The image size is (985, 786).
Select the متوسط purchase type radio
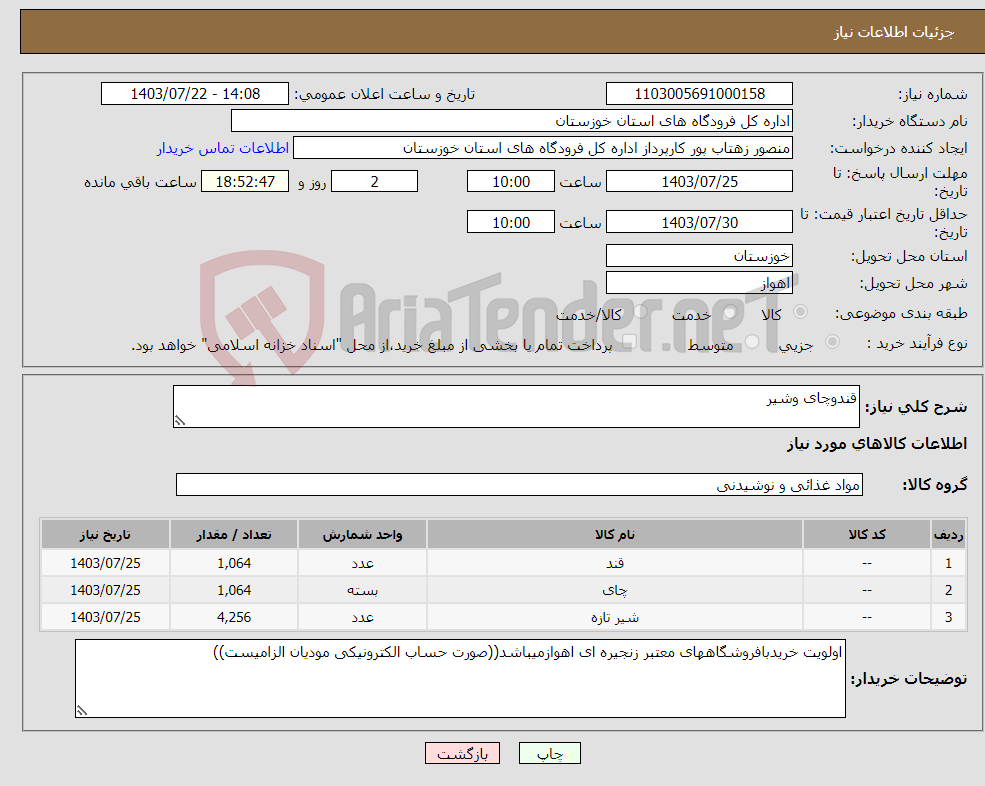pyautogui.click(x=751, y=342)
